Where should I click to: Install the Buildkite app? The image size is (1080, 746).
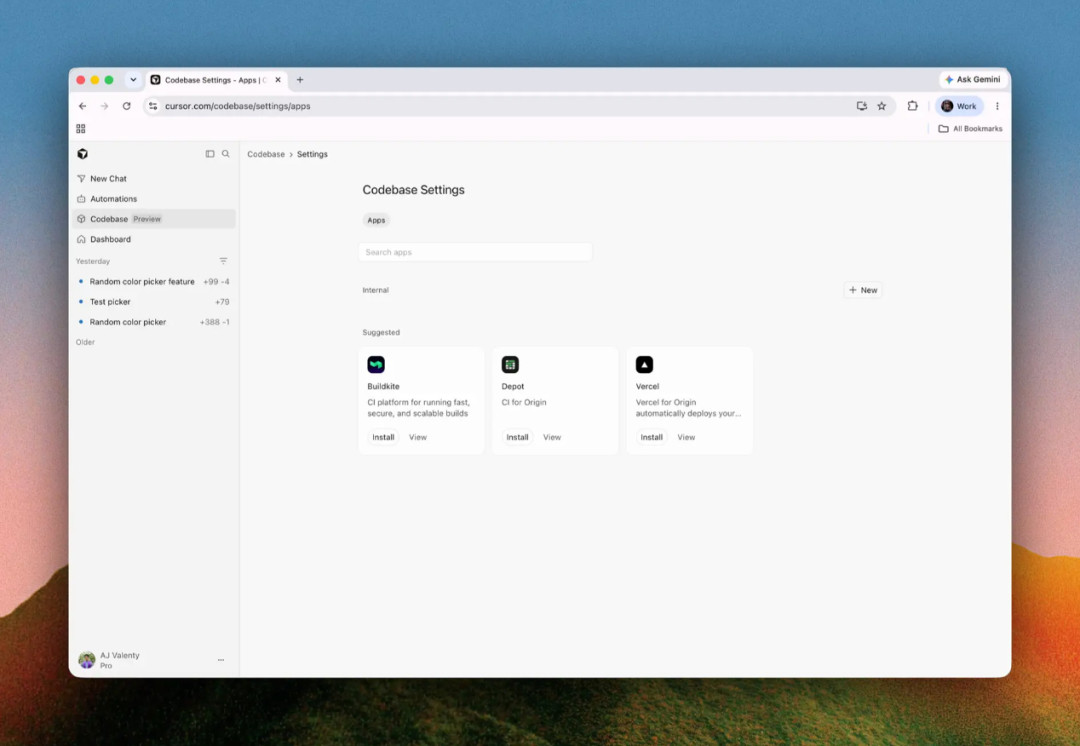(383, 437)
